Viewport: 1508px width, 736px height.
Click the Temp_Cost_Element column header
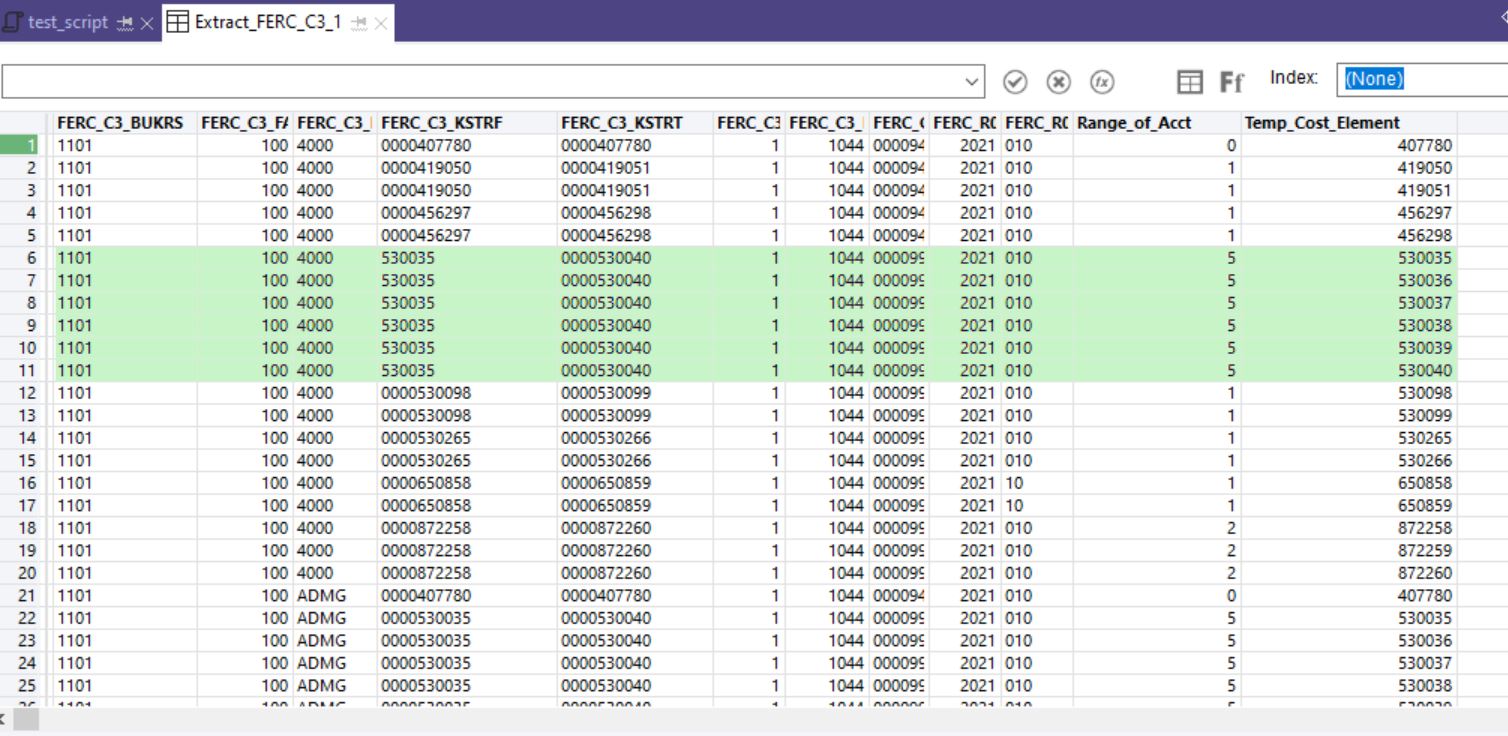pos(1322,123)
